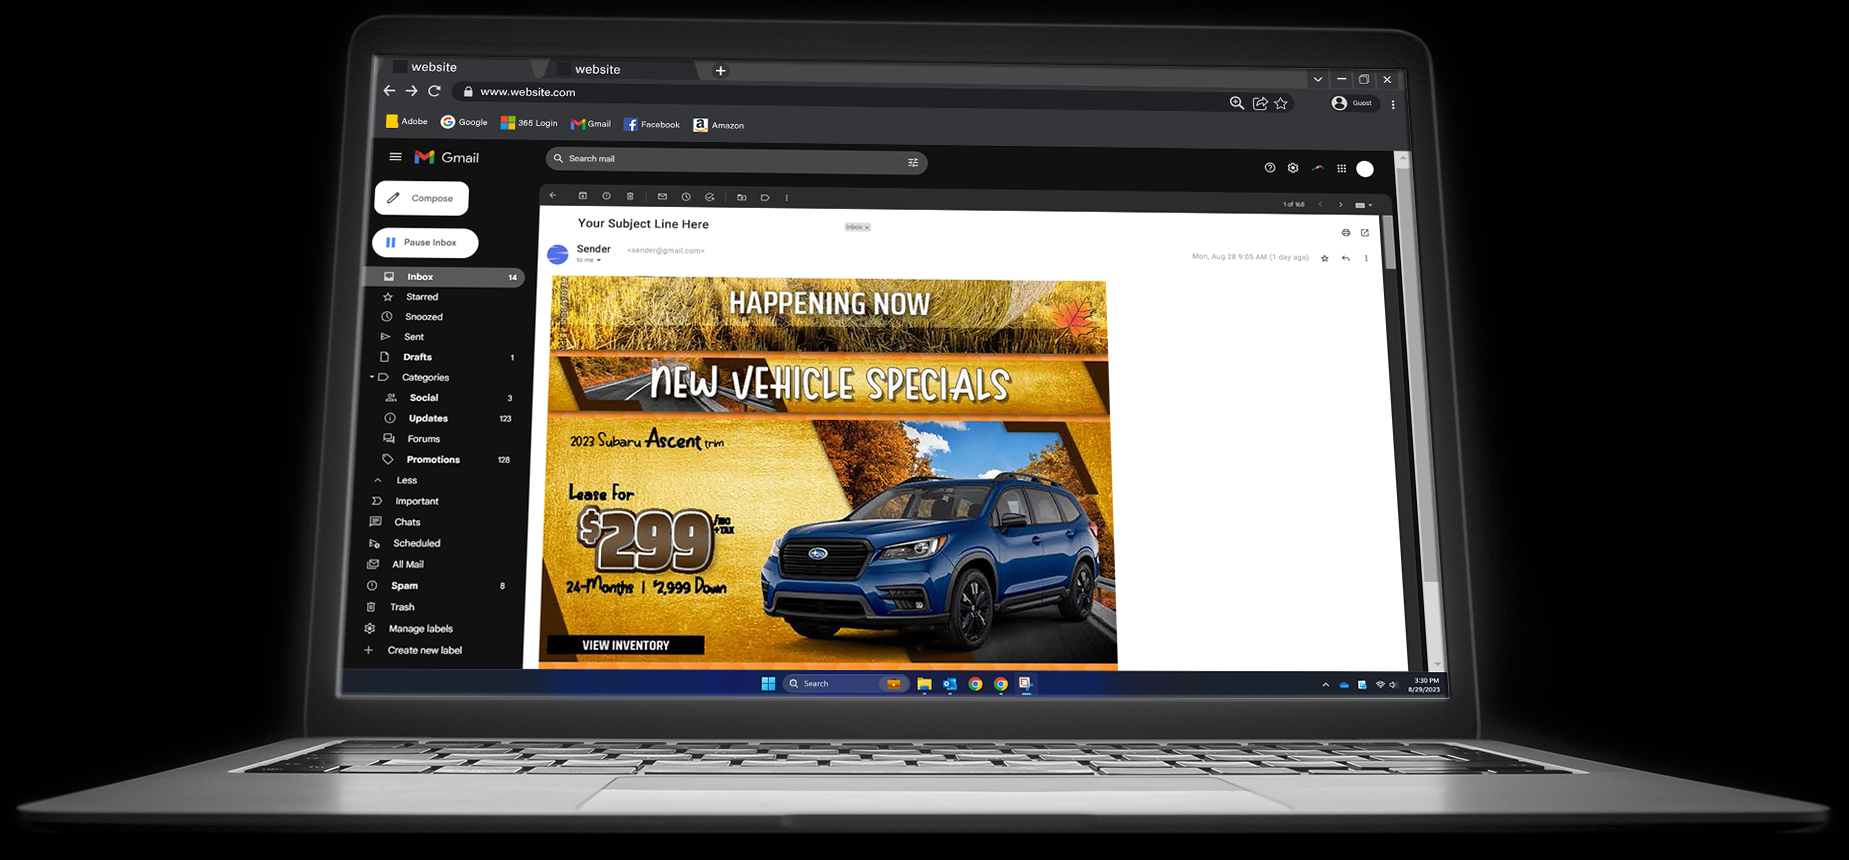The image size is (1849, 860).
Task: Go back to inbox with arrow
Action: [x=553, y=196]
